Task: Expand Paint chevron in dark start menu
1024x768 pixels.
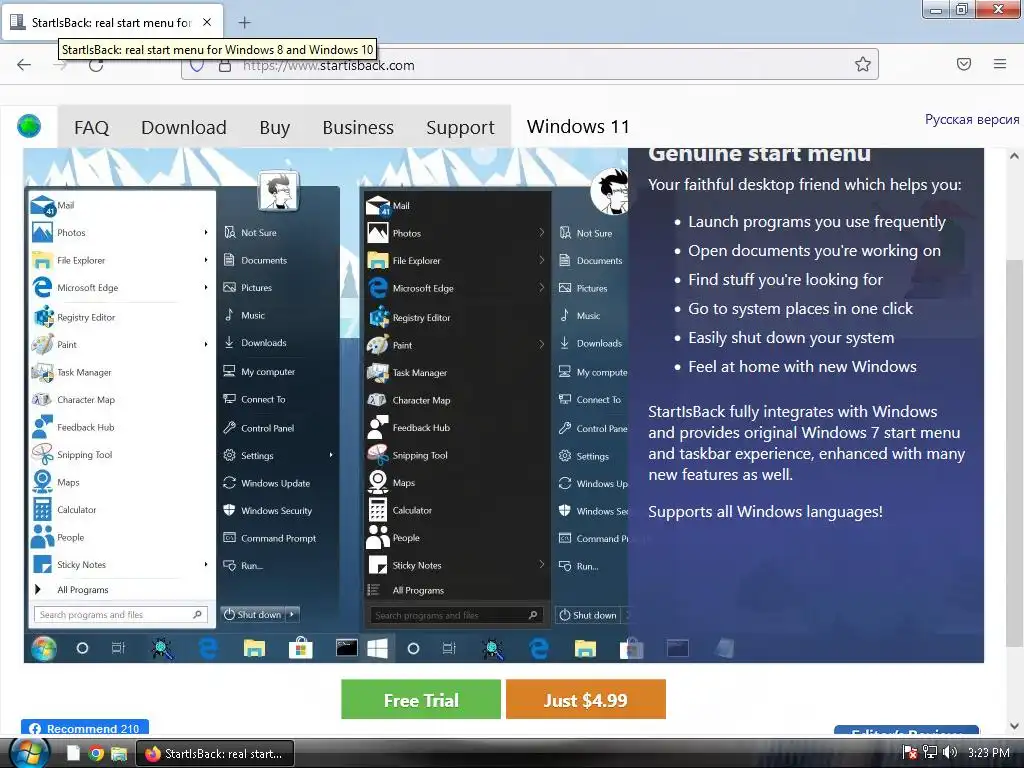Action: click(x=541, y=344)
